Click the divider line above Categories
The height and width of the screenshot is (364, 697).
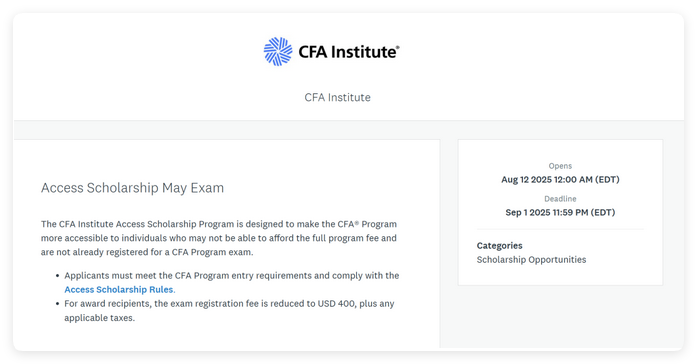(560, 229)
